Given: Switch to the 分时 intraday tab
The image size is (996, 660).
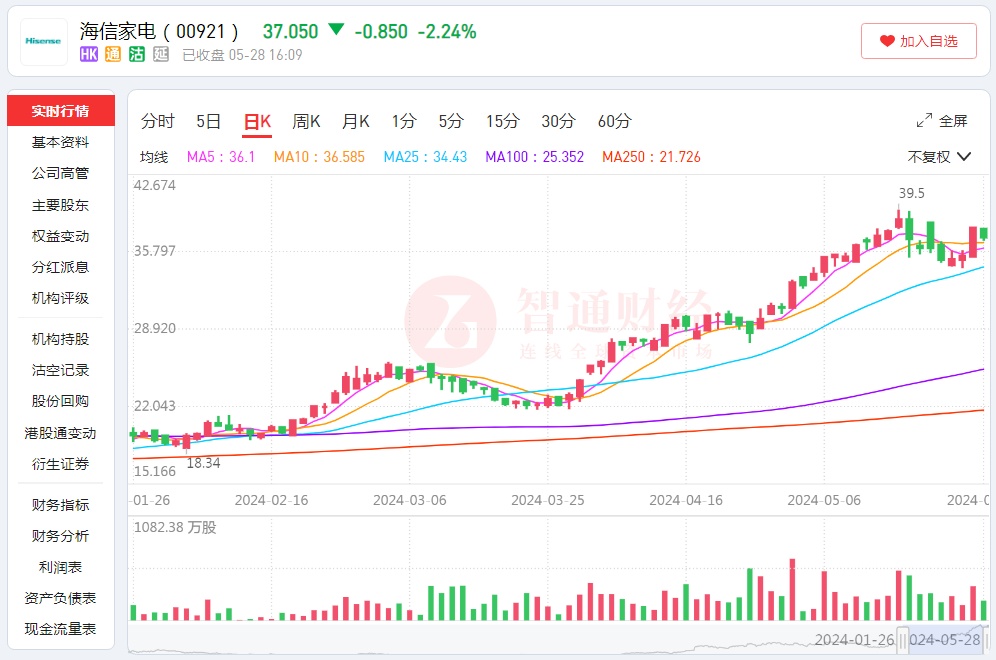Looking at the screenshot, I should 157,122.
